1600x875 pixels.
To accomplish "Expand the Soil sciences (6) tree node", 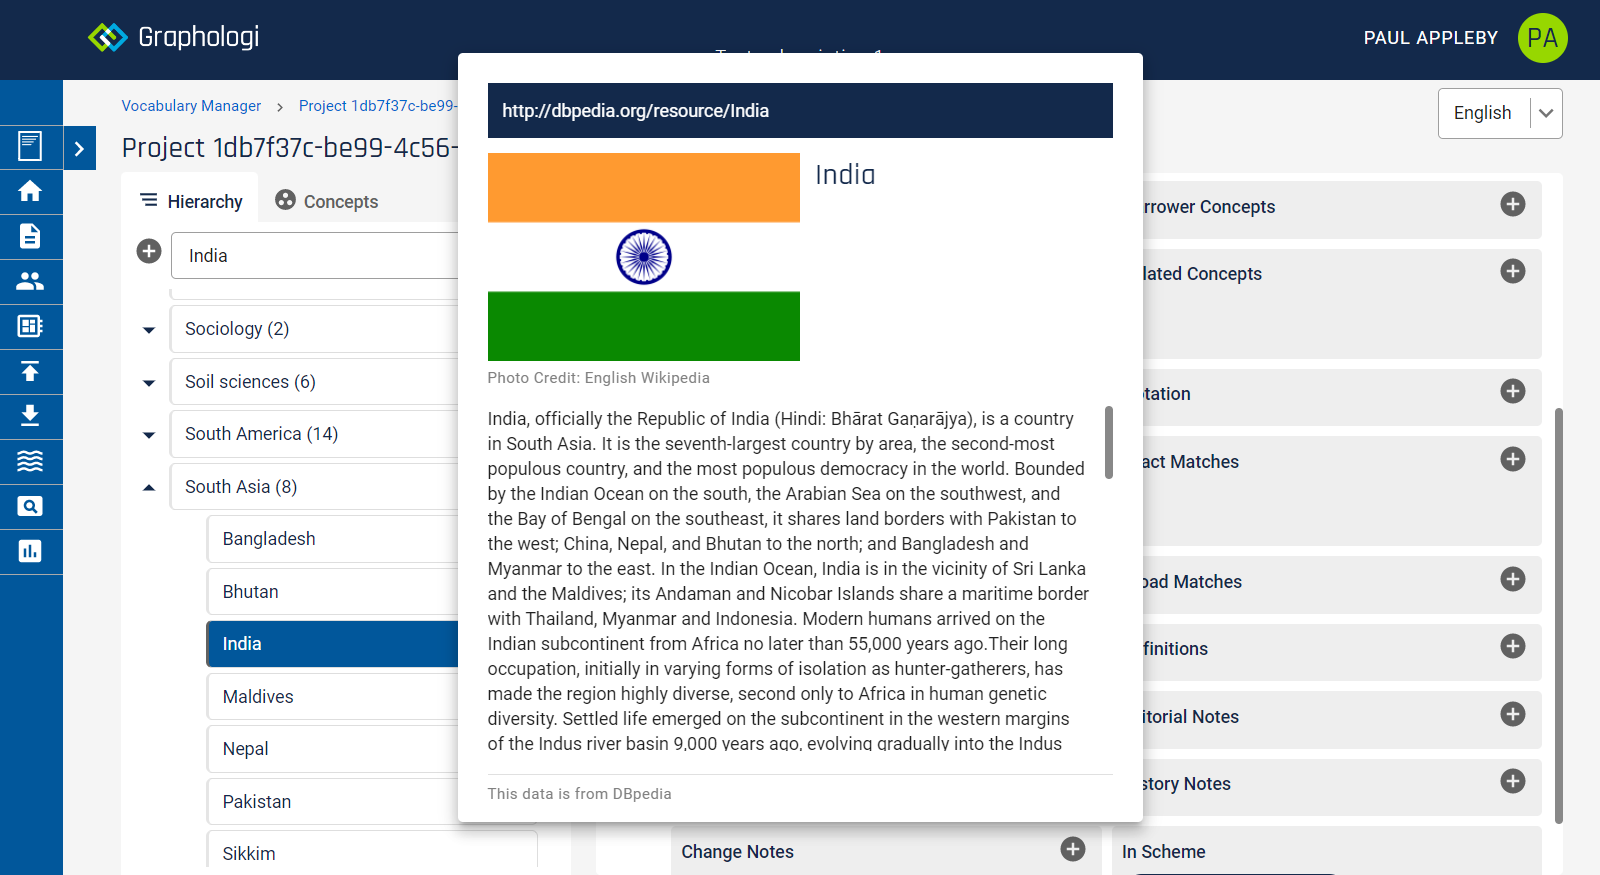I will [x=149, y=383].
